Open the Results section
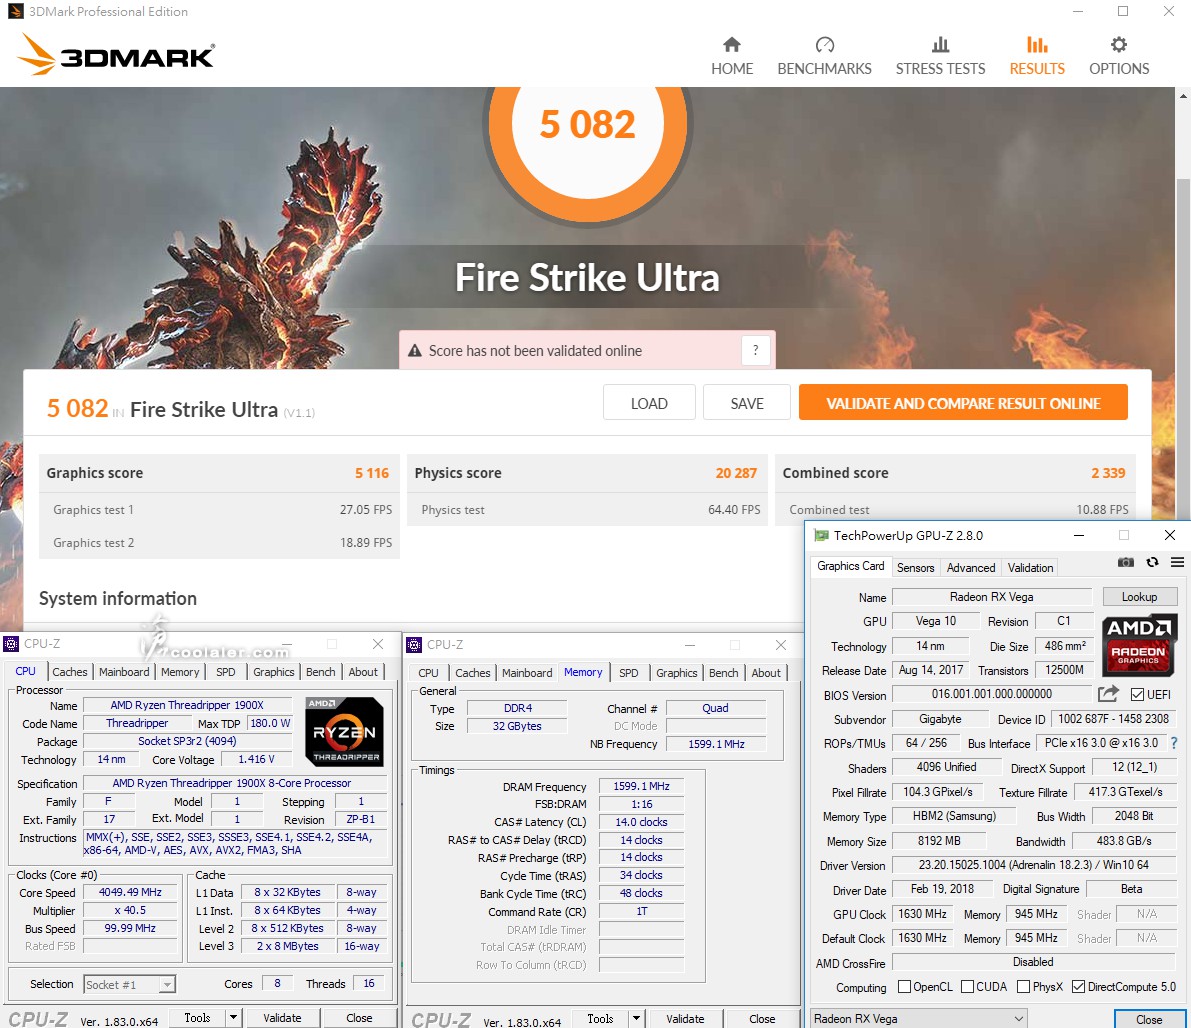This screenshot has height=1028, width=1191. tap(1037, 56)
